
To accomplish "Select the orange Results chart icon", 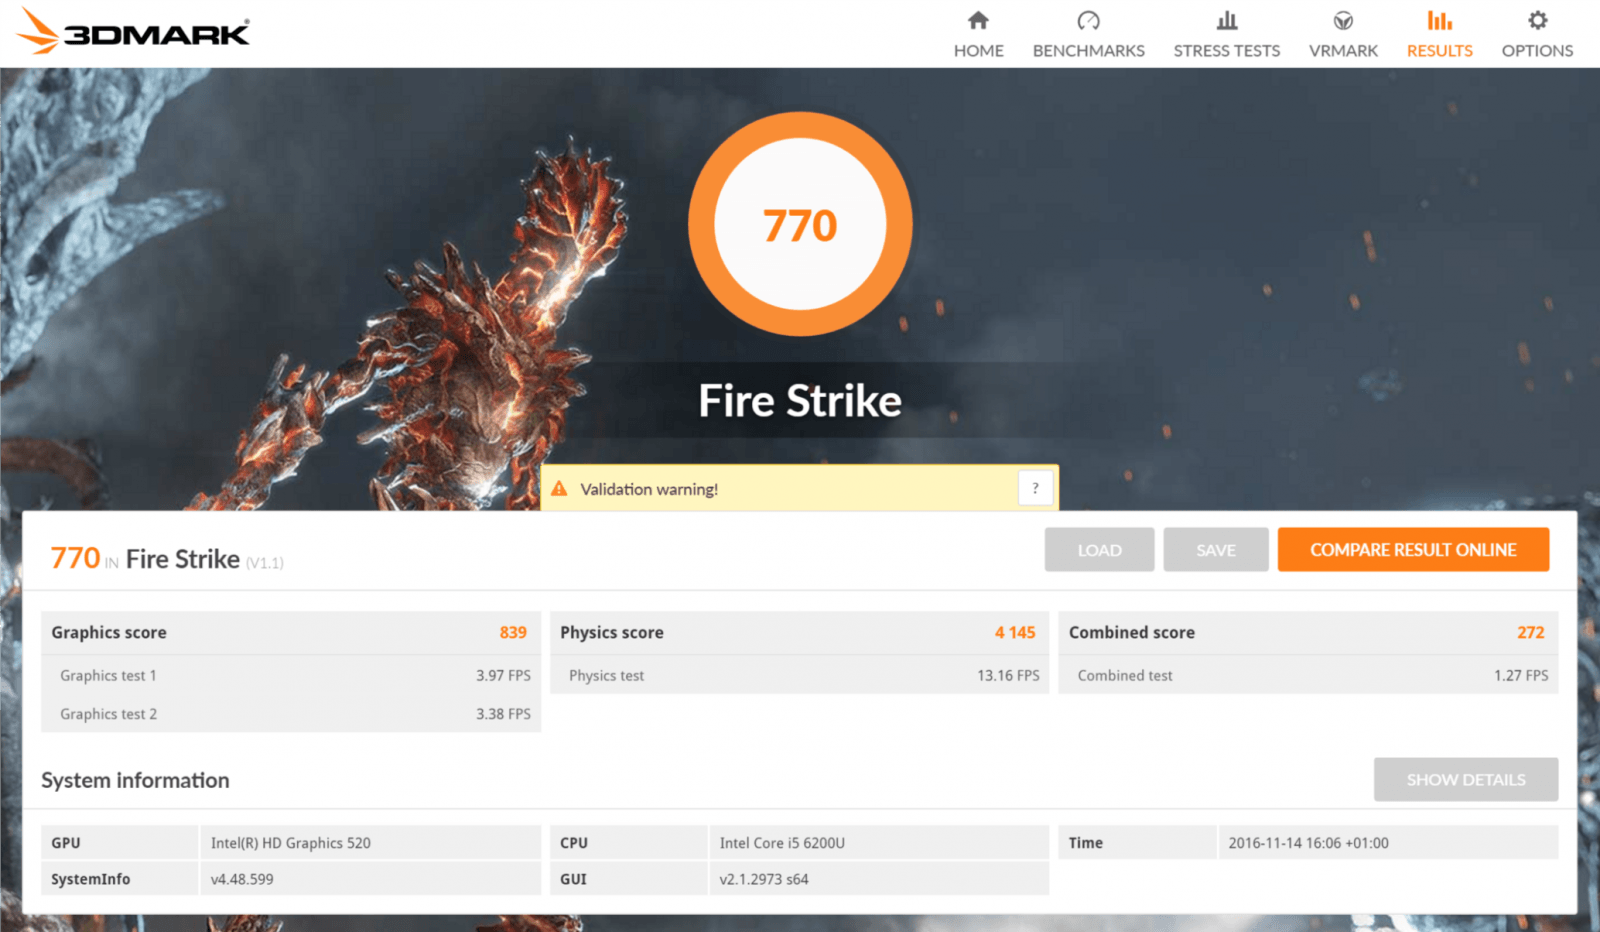I will click(x=1439, y=21).
